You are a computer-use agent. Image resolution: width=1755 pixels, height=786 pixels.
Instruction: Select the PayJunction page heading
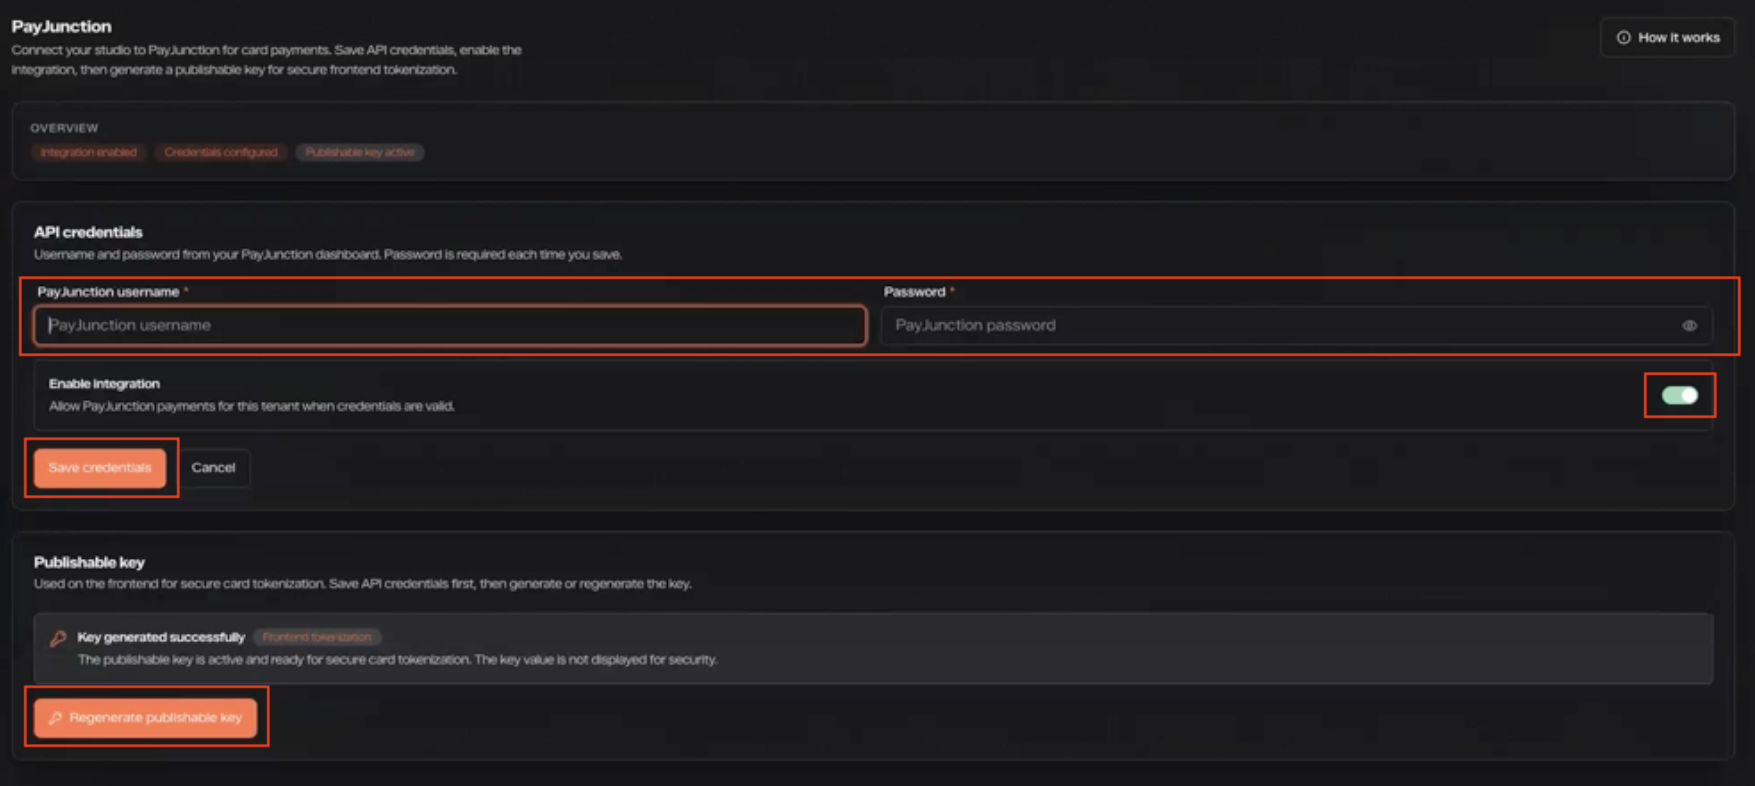click(62, 26)
